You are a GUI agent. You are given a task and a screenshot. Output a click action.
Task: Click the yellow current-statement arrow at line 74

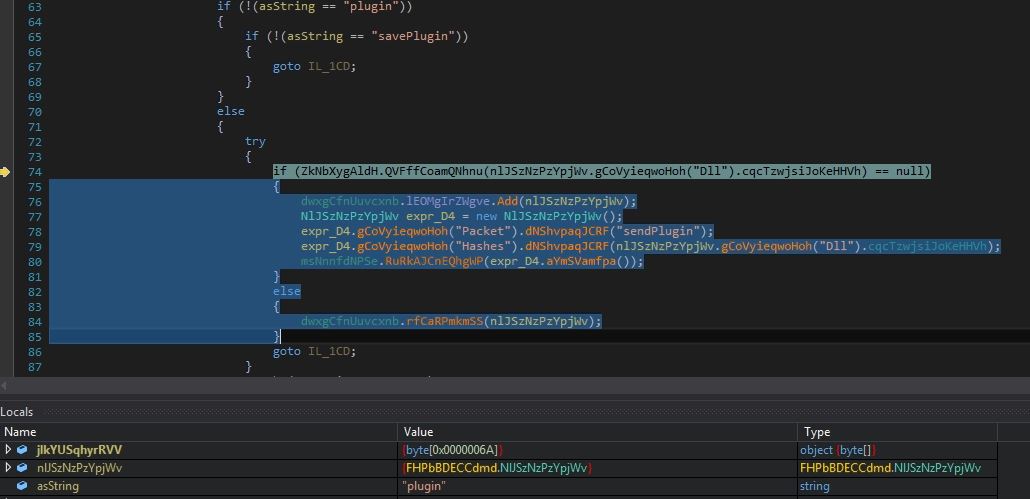pos(5,172)
